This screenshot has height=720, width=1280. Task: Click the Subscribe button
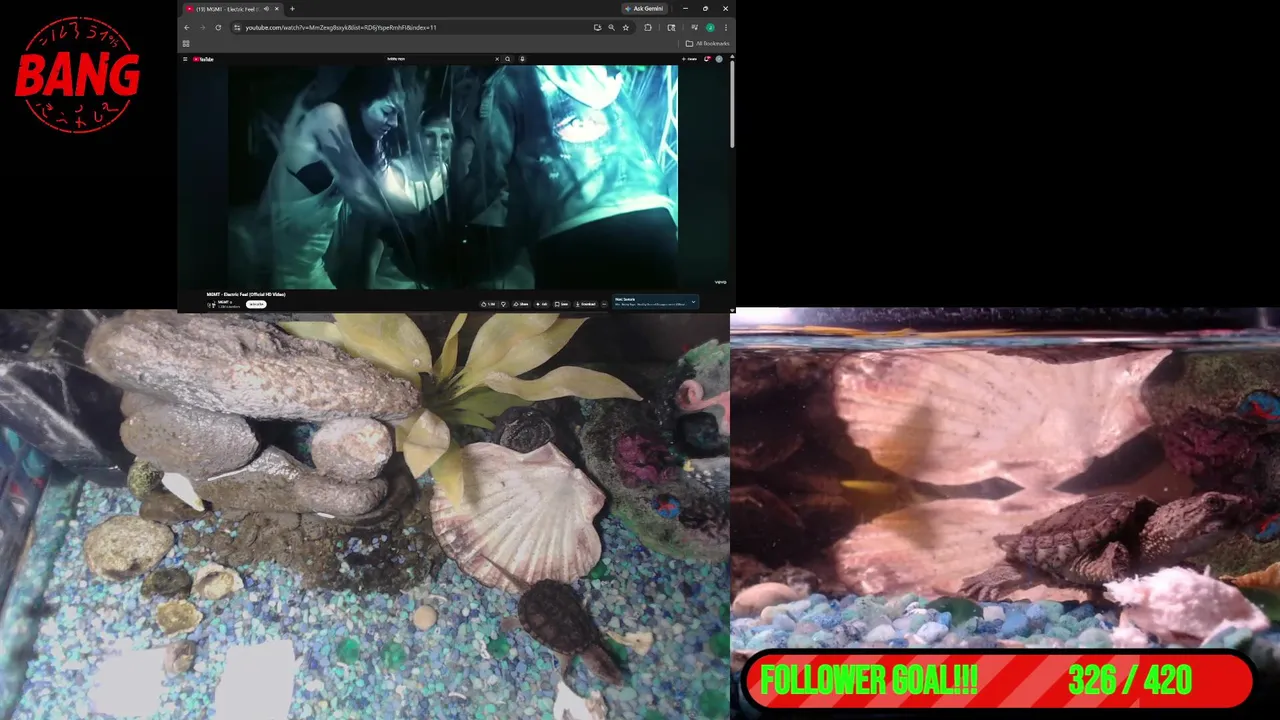pos(256,304)
